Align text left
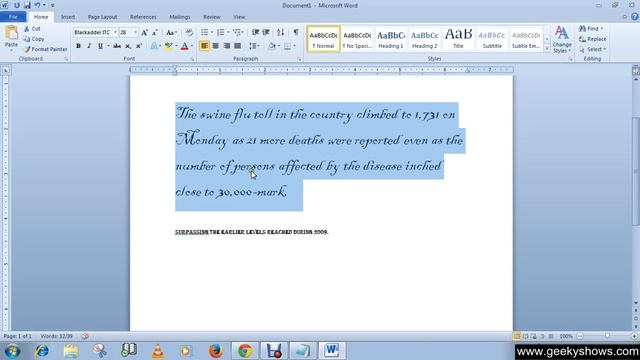The width and height of the screenshot is (640, 360). click(x=204, y=46)
